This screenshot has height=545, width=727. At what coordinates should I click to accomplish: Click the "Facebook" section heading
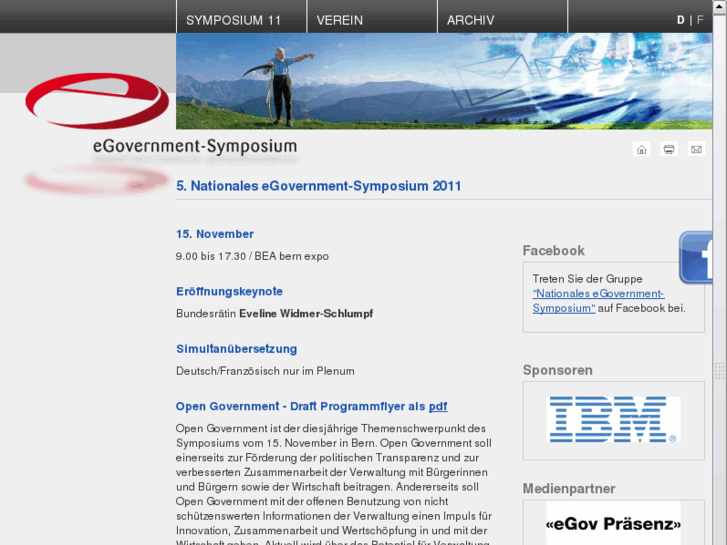554,251
